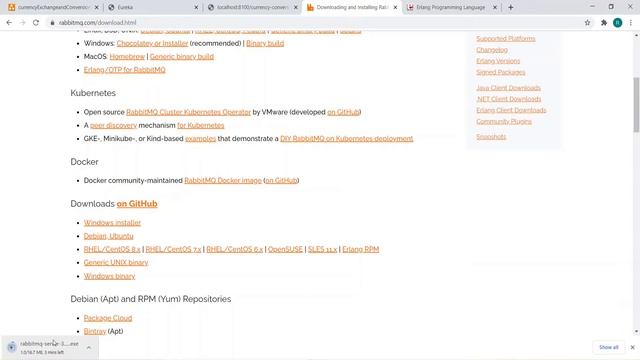Screen dimensions: 640x360
Task: Click the peer discovery link
Action: (113, 125)
